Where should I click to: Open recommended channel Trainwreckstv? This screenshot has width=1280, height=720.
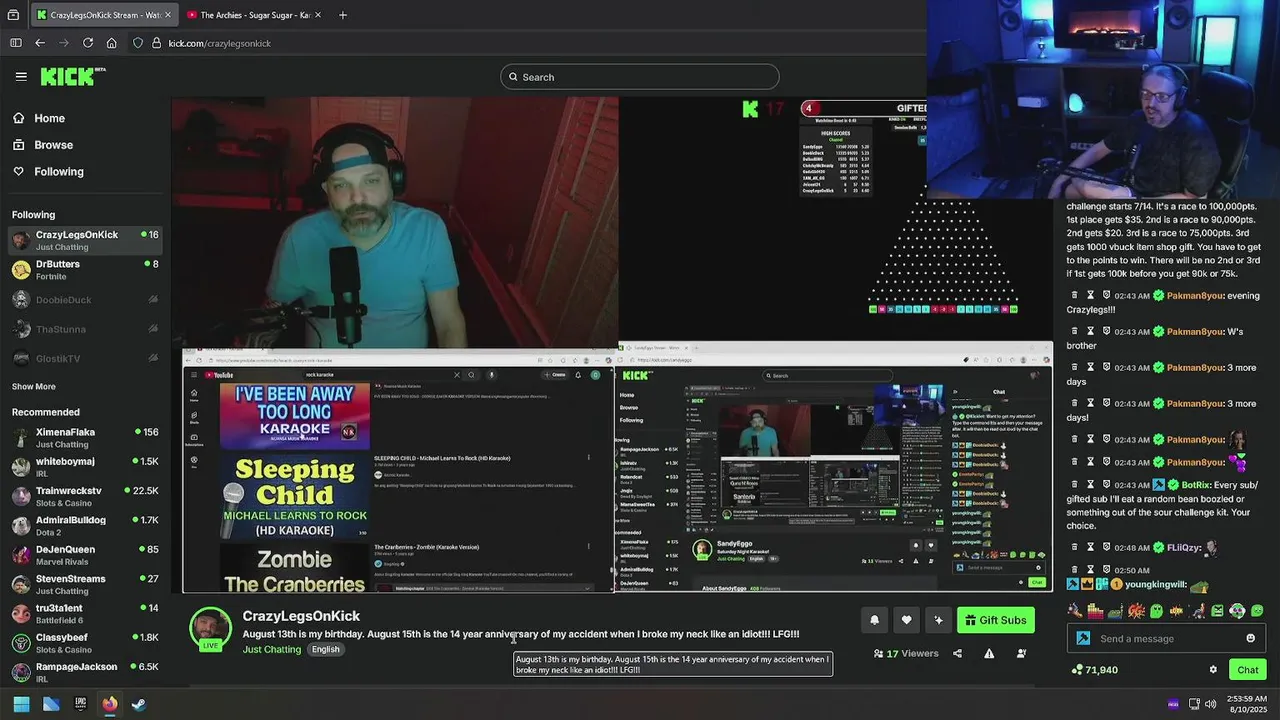coord(86,497)
